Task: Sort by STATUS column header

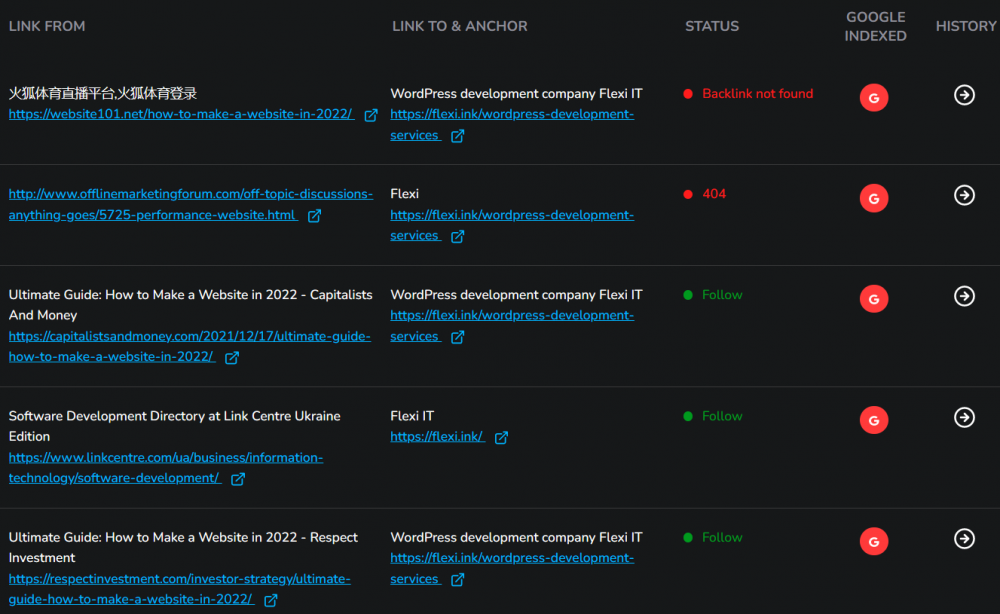Action: [712, 26]
